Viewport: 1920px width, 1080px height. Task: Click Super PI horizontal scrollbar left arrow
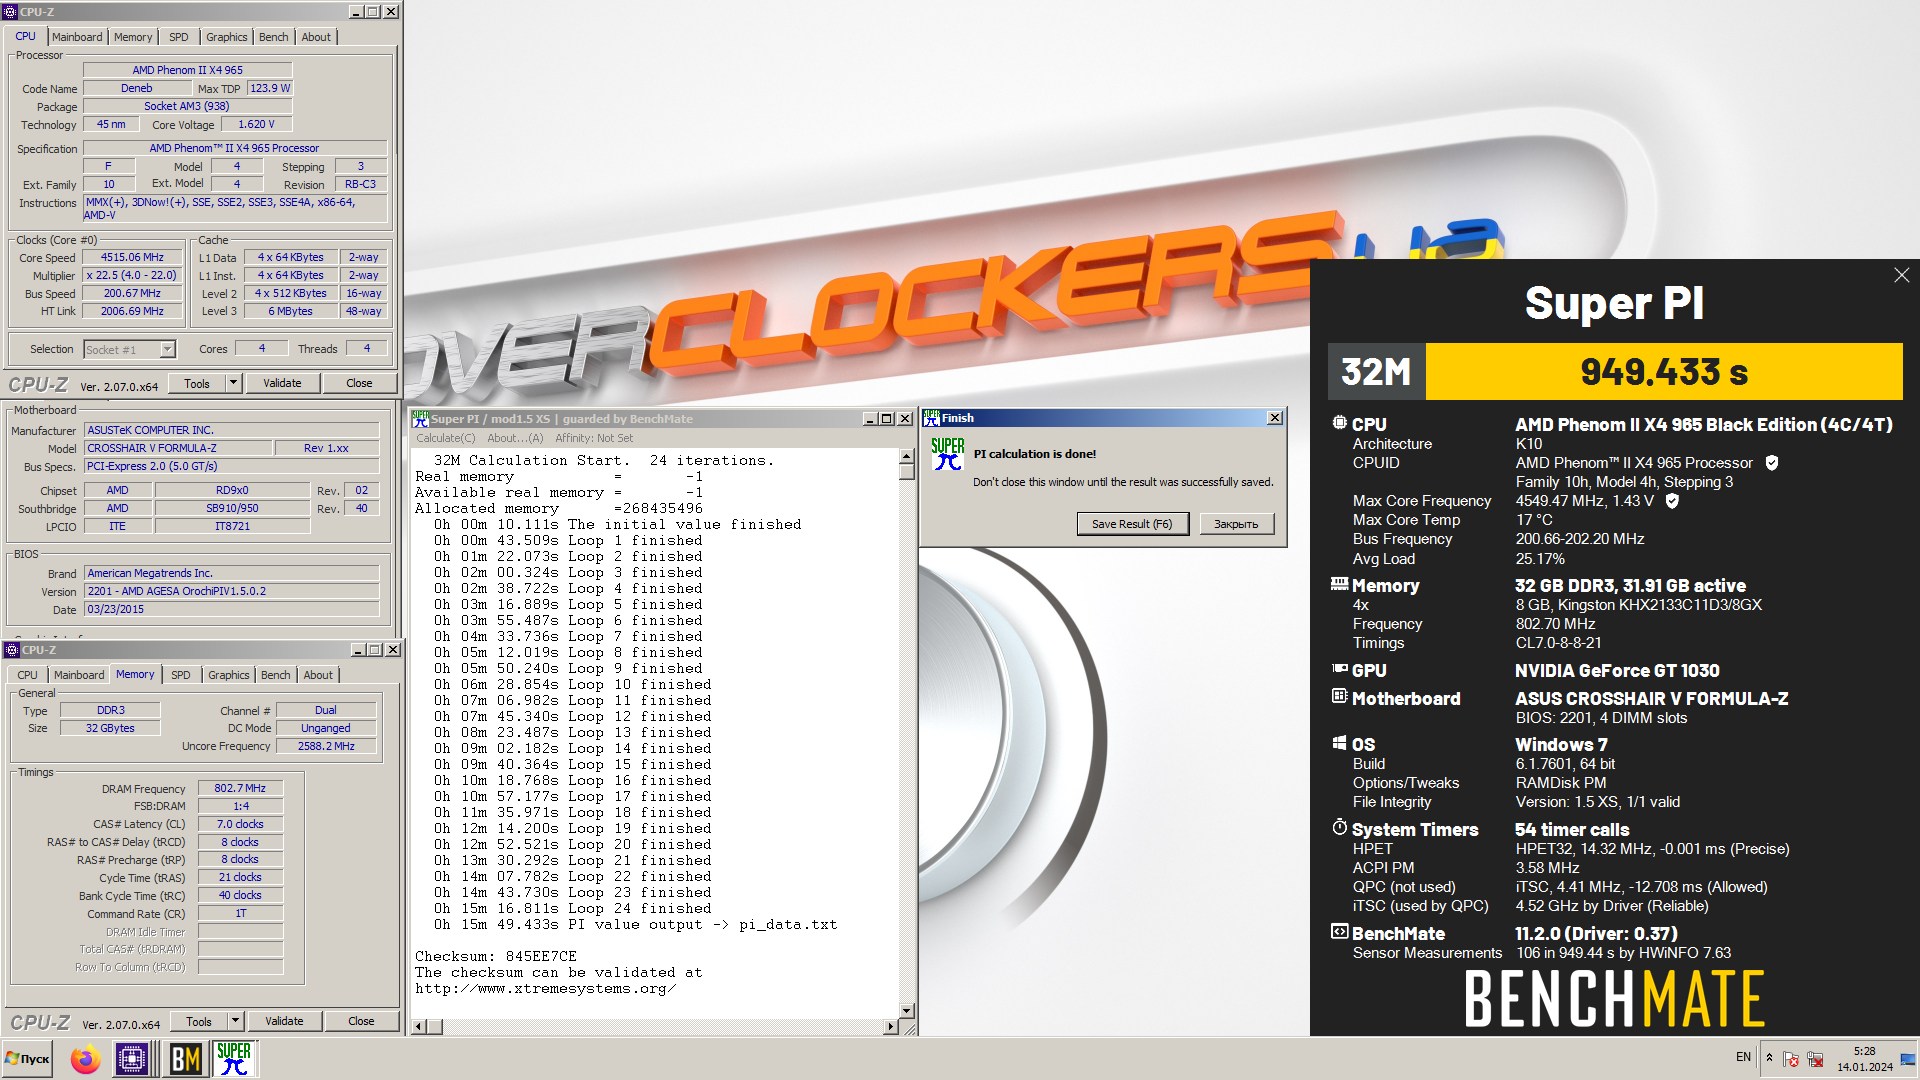point(418,1026)
